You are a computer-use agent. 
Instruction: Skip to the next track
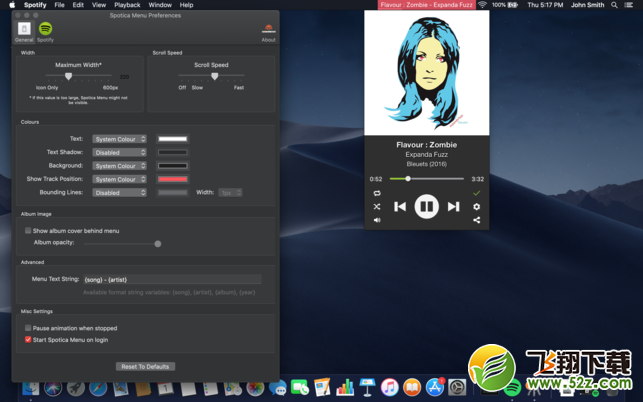tap(453, 206)
